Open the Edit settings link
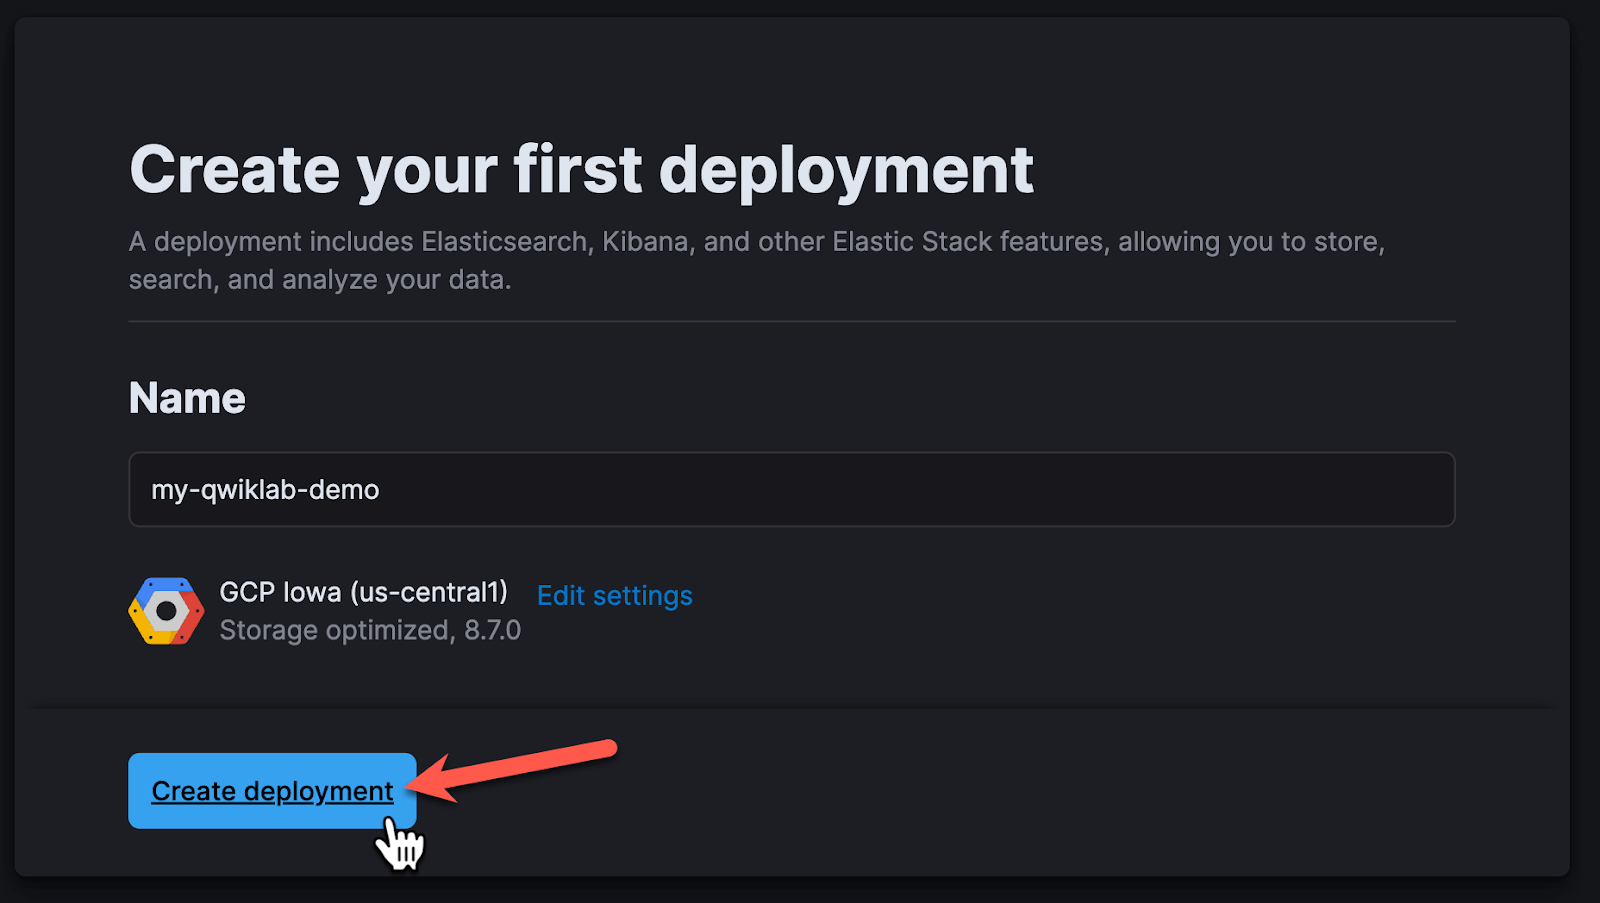 point(614,595)
